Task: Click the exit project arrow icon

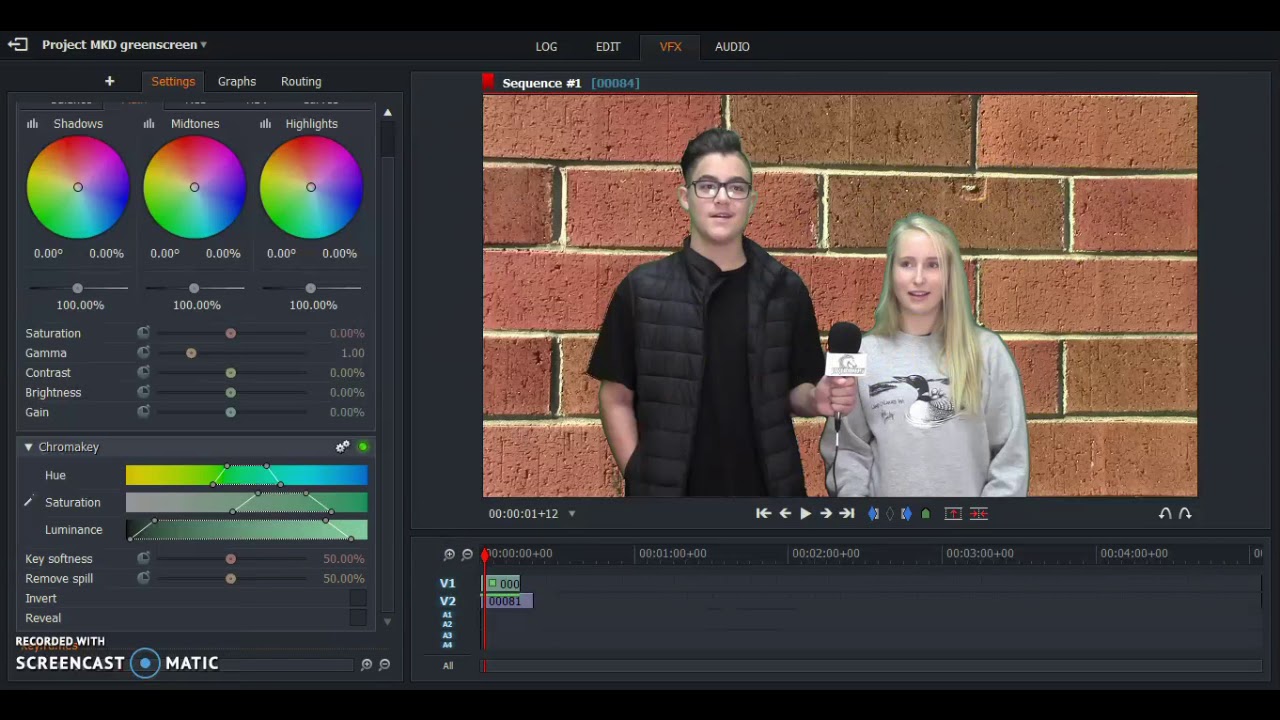Action: pos(17,45)
